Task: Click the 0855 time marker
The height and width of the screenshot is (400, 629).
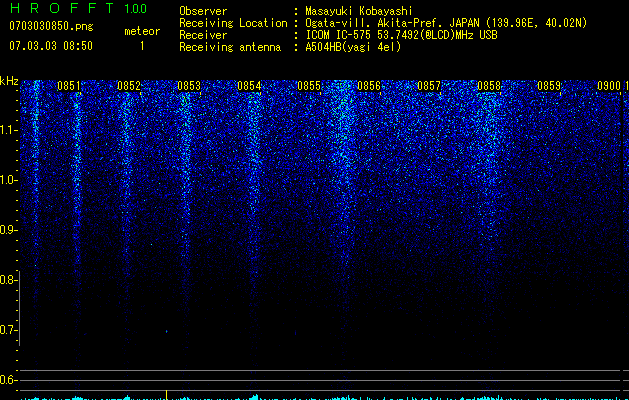Action: (309, 86)
